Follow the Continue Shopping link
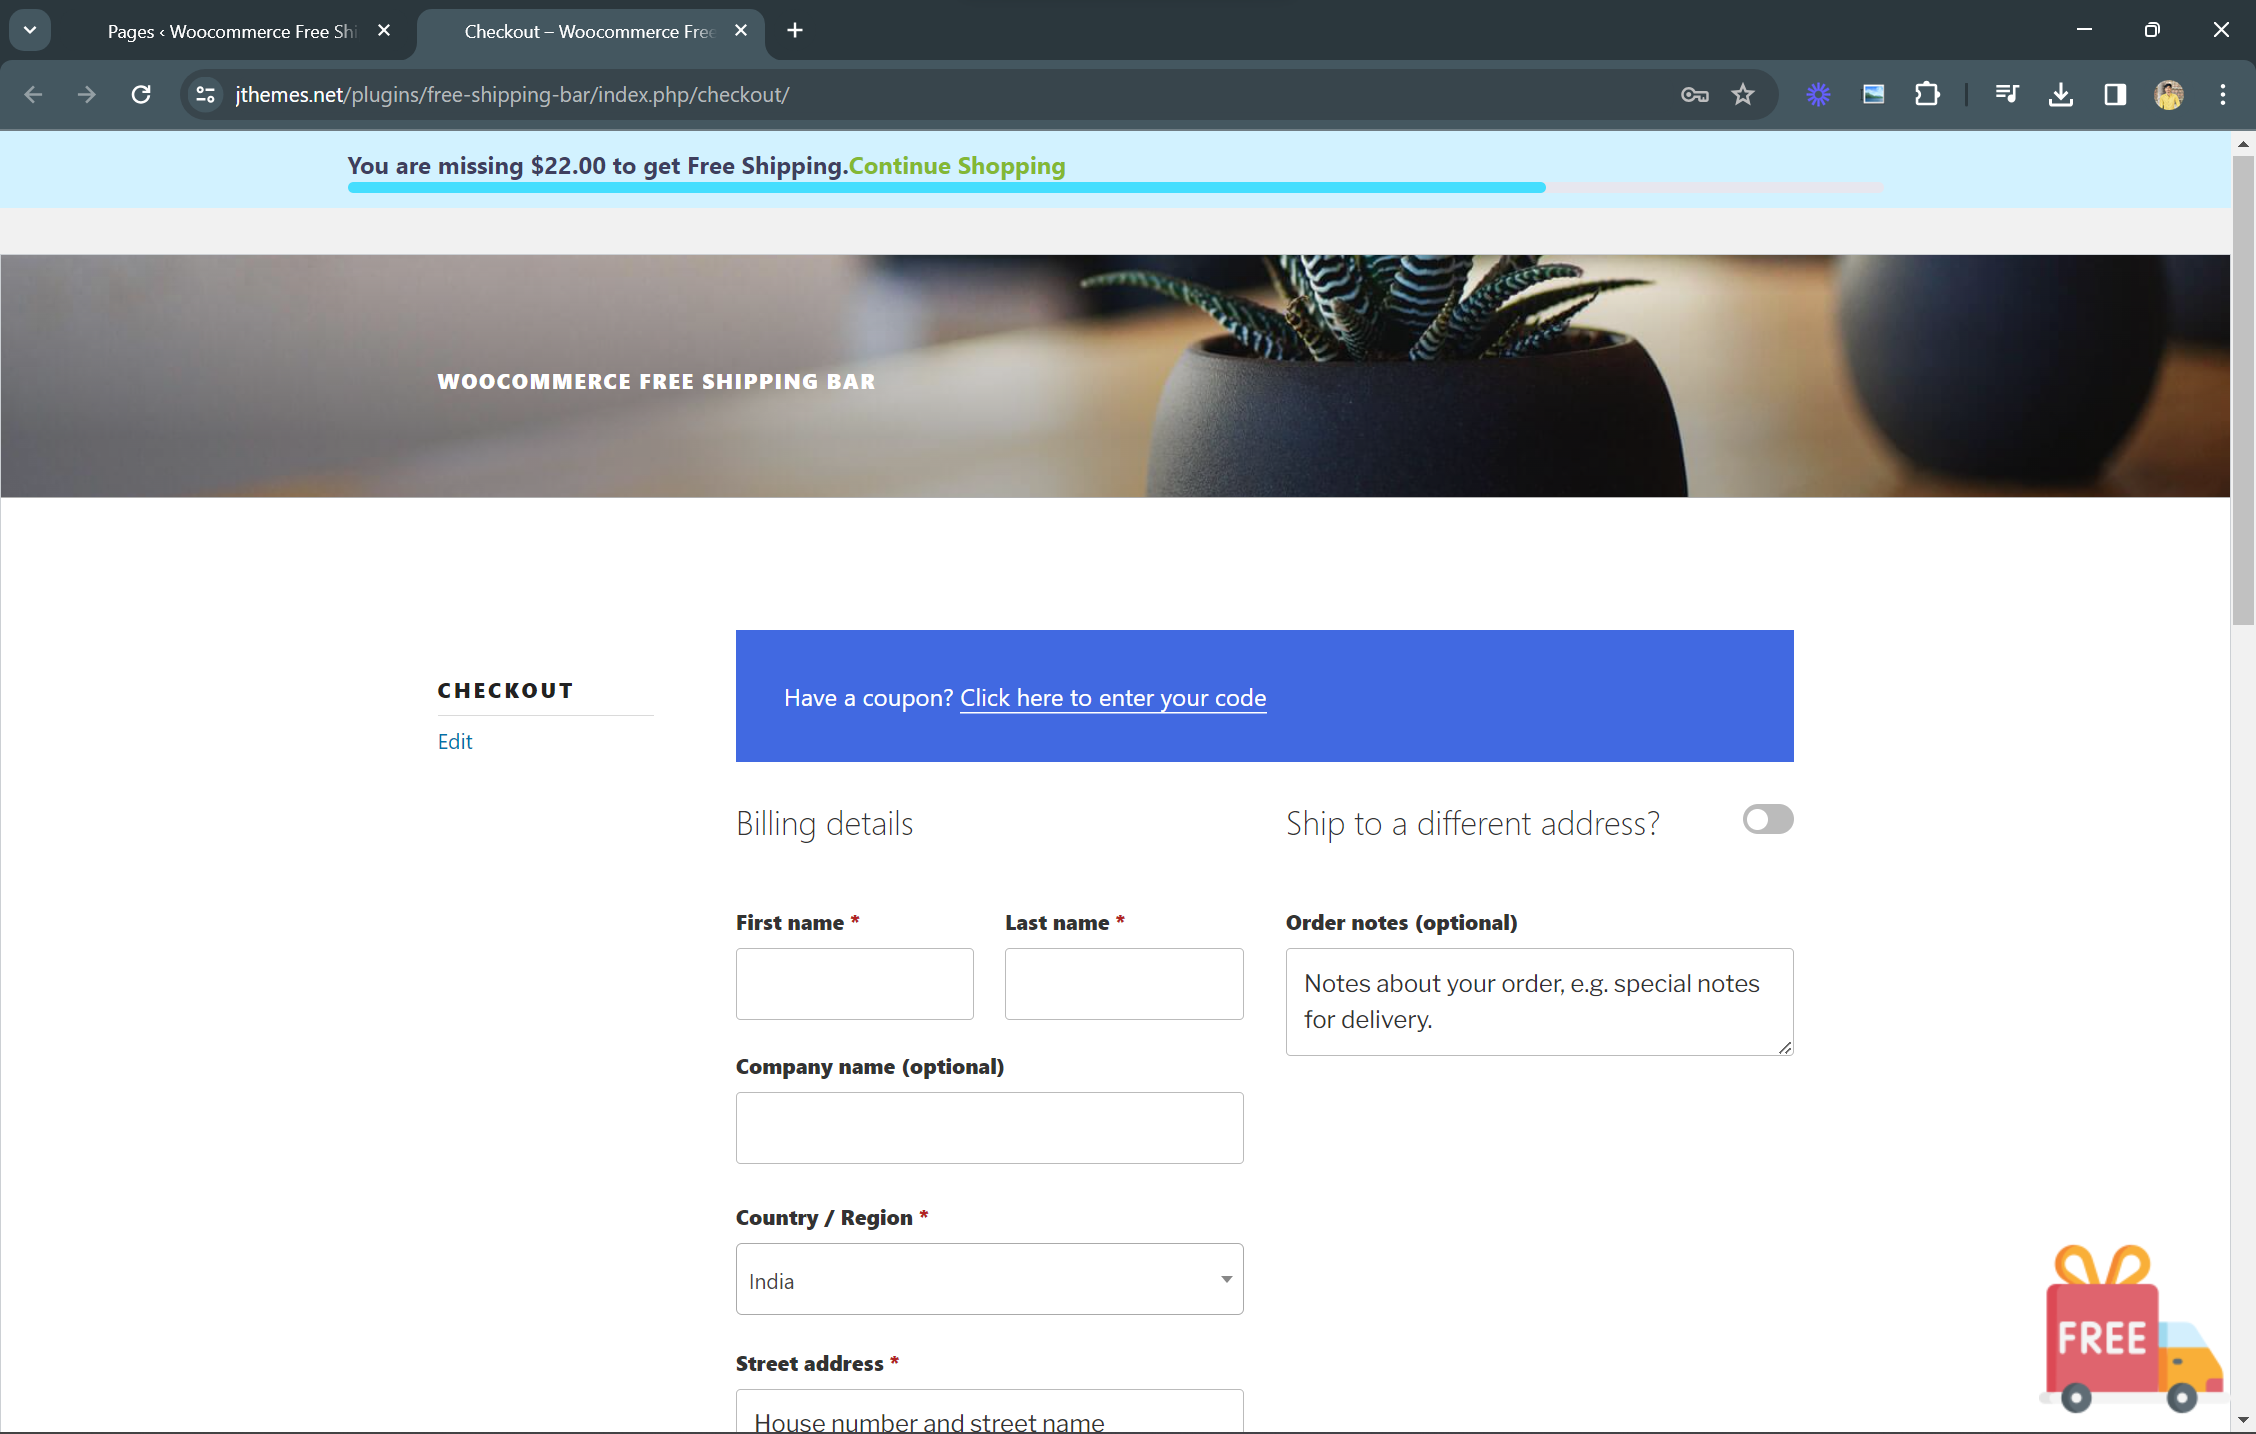 coord(957,165)
